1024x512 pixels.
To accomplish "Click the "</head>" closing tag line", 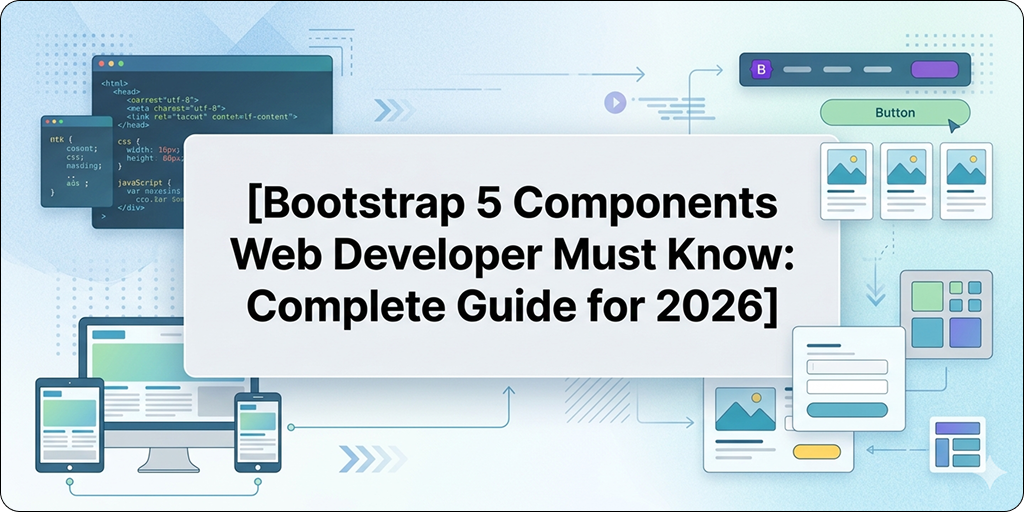I will pos(134,124).
